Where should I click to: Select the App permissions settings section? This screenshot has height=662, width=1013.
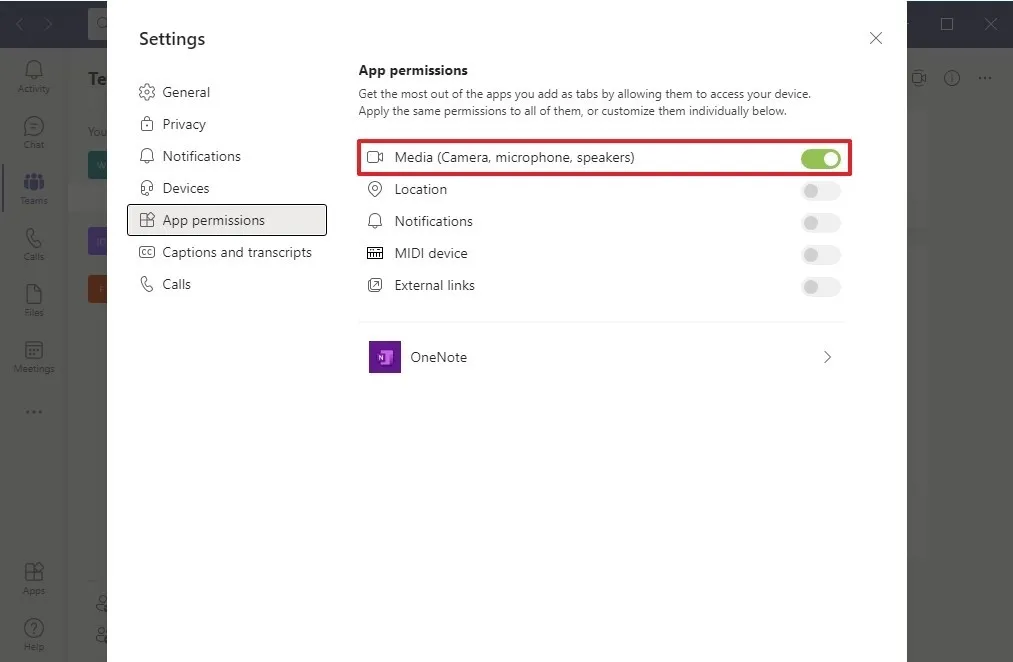pos(227,220)
